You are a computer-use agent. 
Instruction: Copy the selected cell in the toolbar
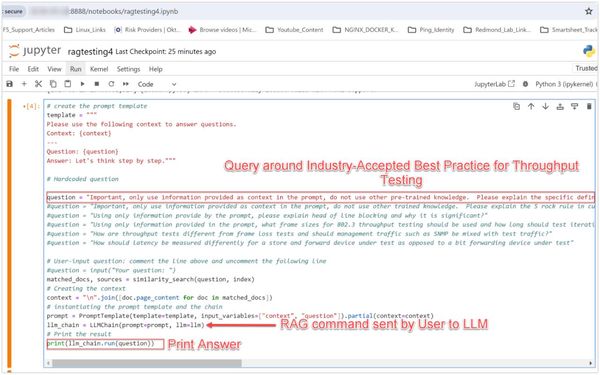pos(53,84)
